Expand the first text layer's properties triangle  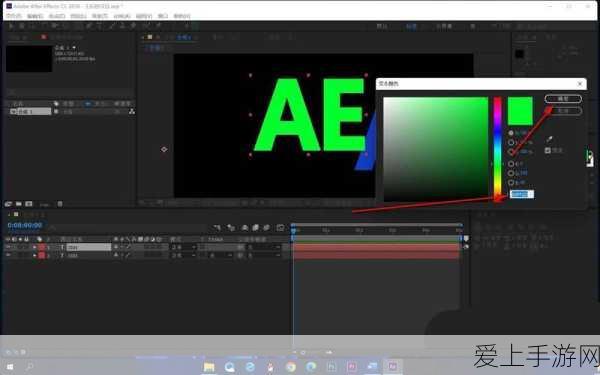[34, 247]
